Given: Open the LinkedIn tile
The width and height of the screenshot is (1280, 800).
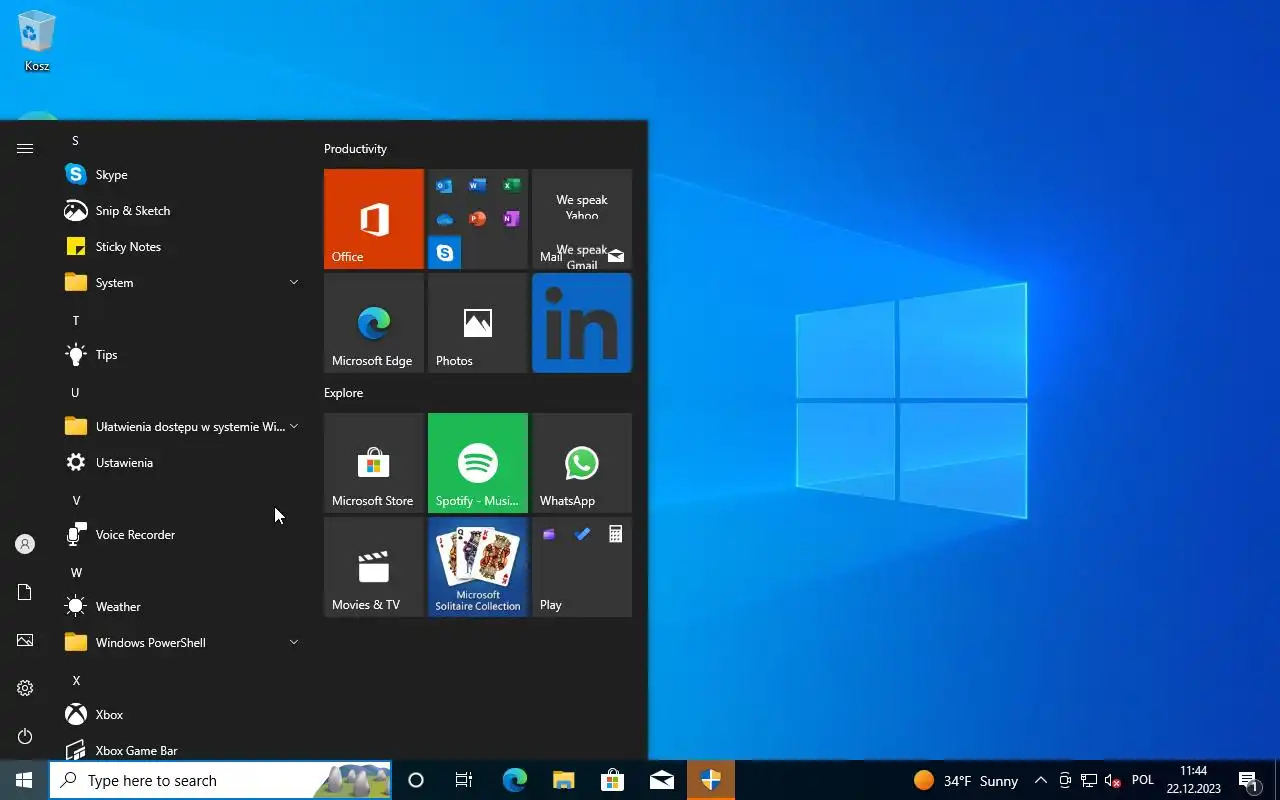Looking at the screenshot, I should [582, 323].
